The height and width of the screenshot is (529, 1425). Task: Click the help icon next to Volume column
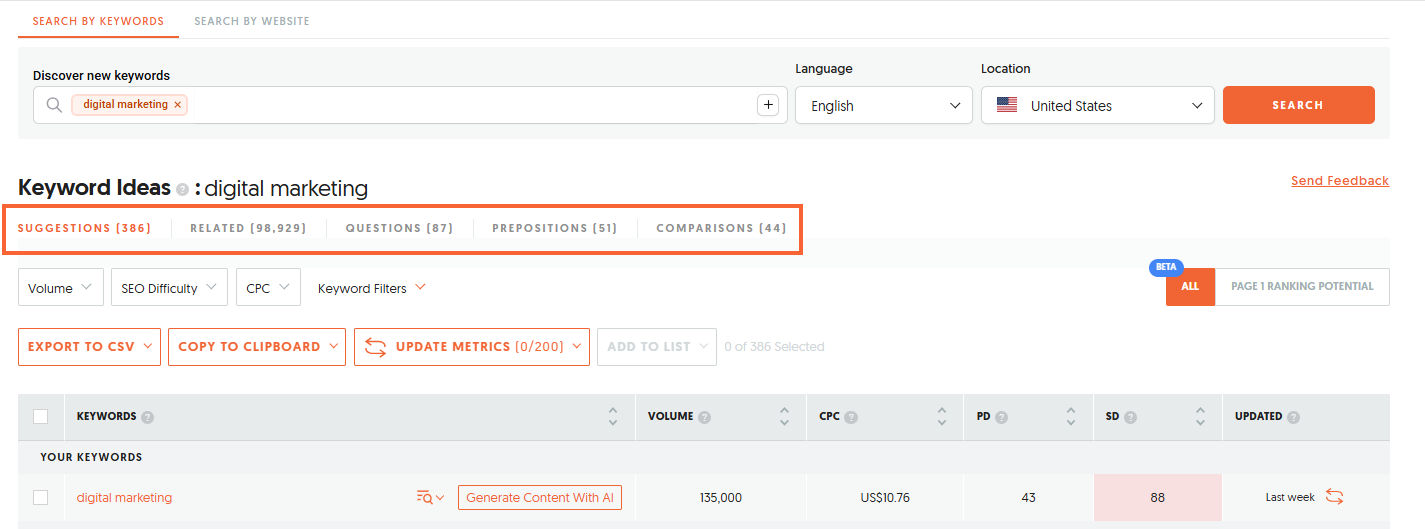(x=704, y=417)
